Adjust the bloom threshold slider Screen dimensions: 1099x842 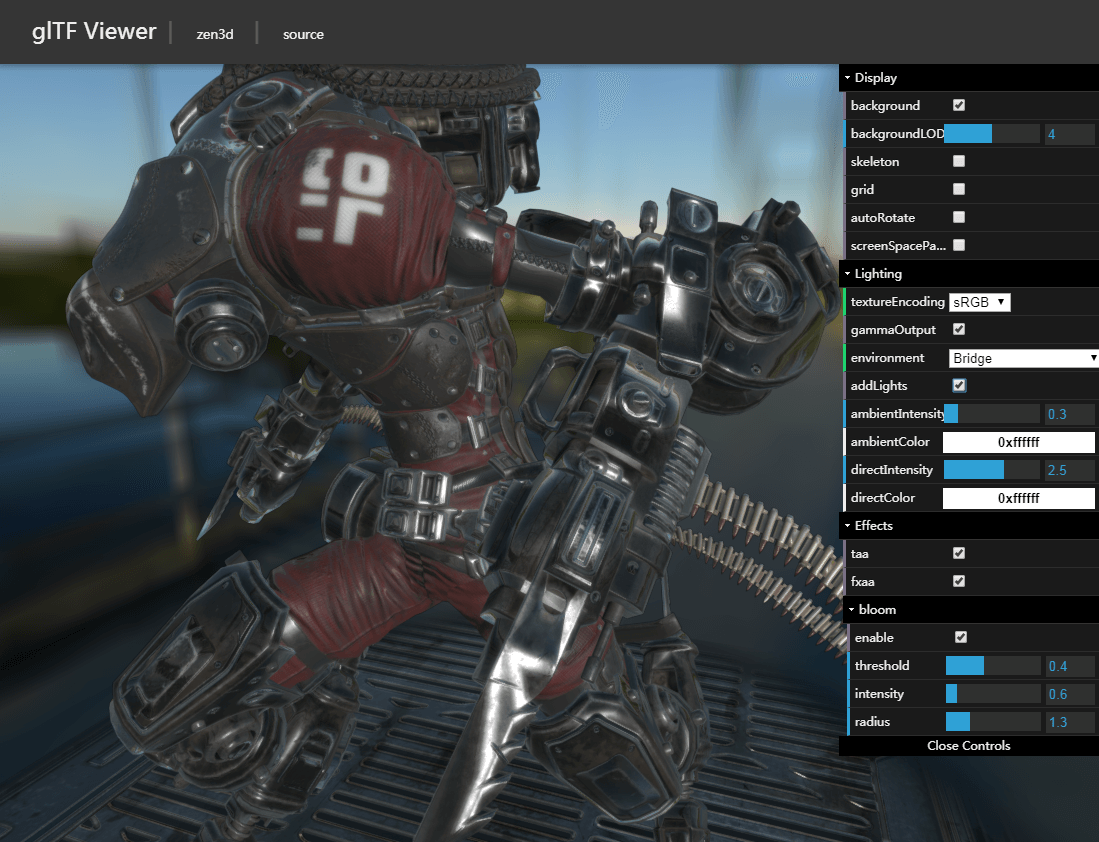coord(993,666)
